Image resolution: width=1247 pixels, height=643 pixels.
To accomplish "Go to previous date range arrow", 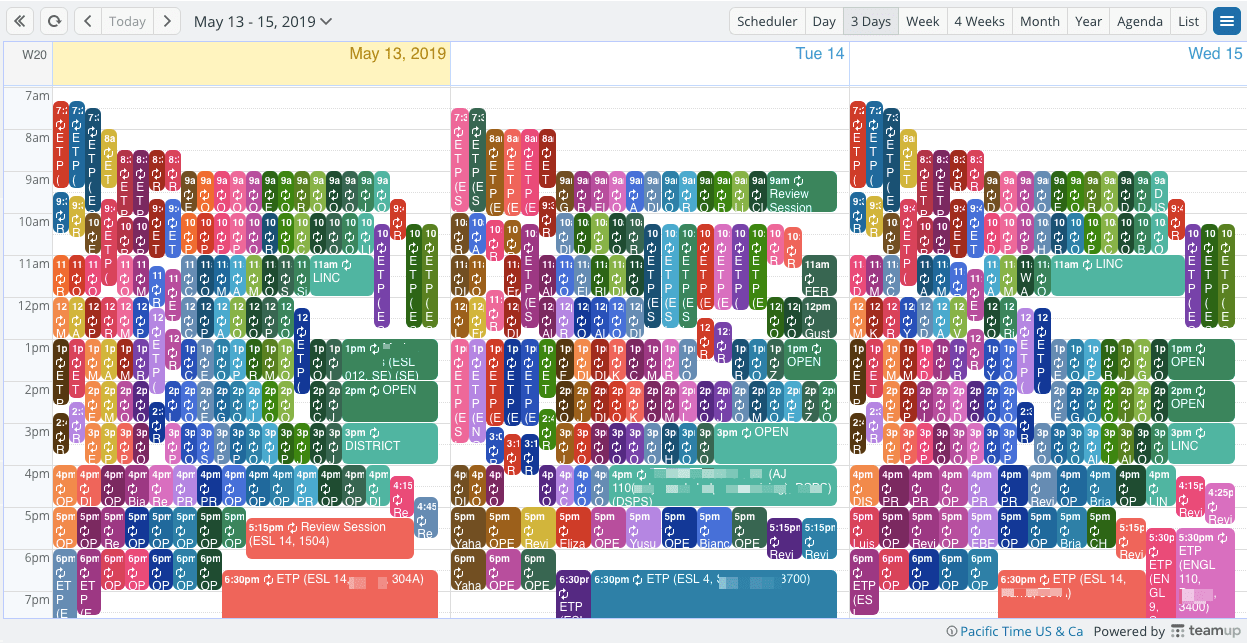I will coord(88,21).
